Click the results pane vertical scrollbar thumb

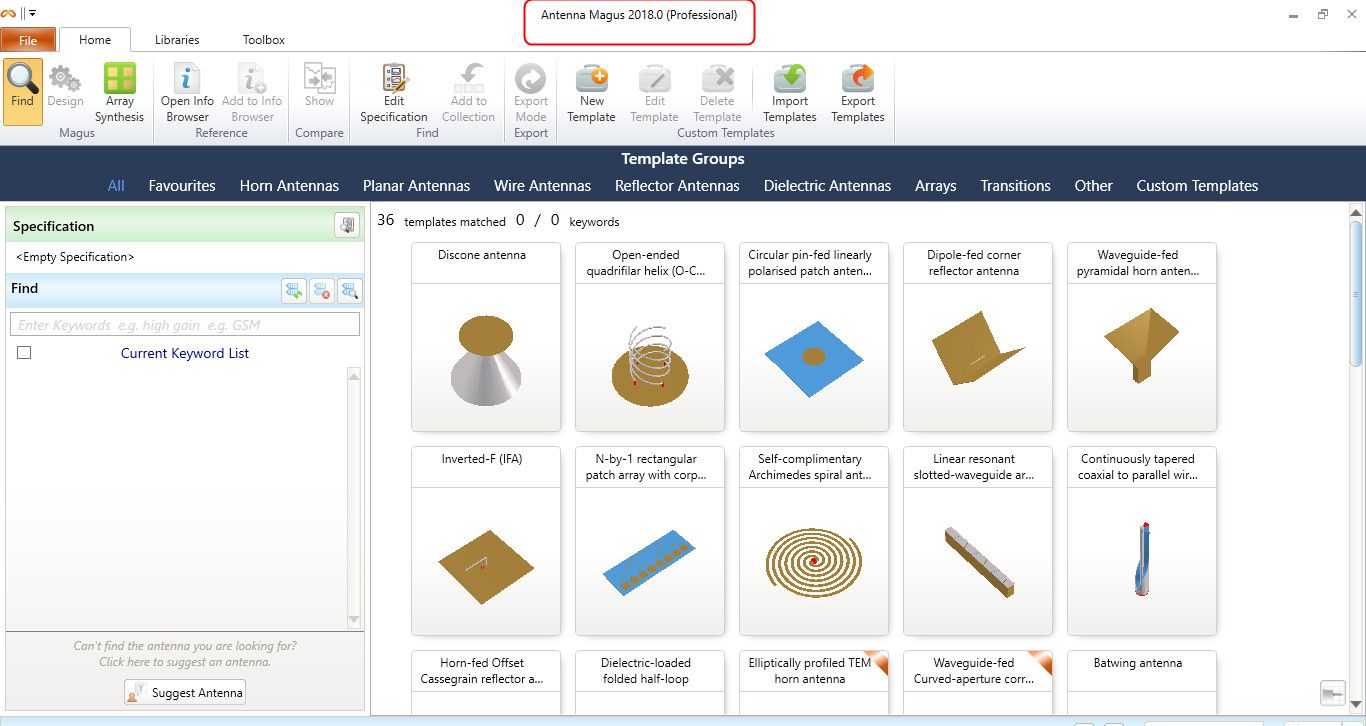(1356, 292)
